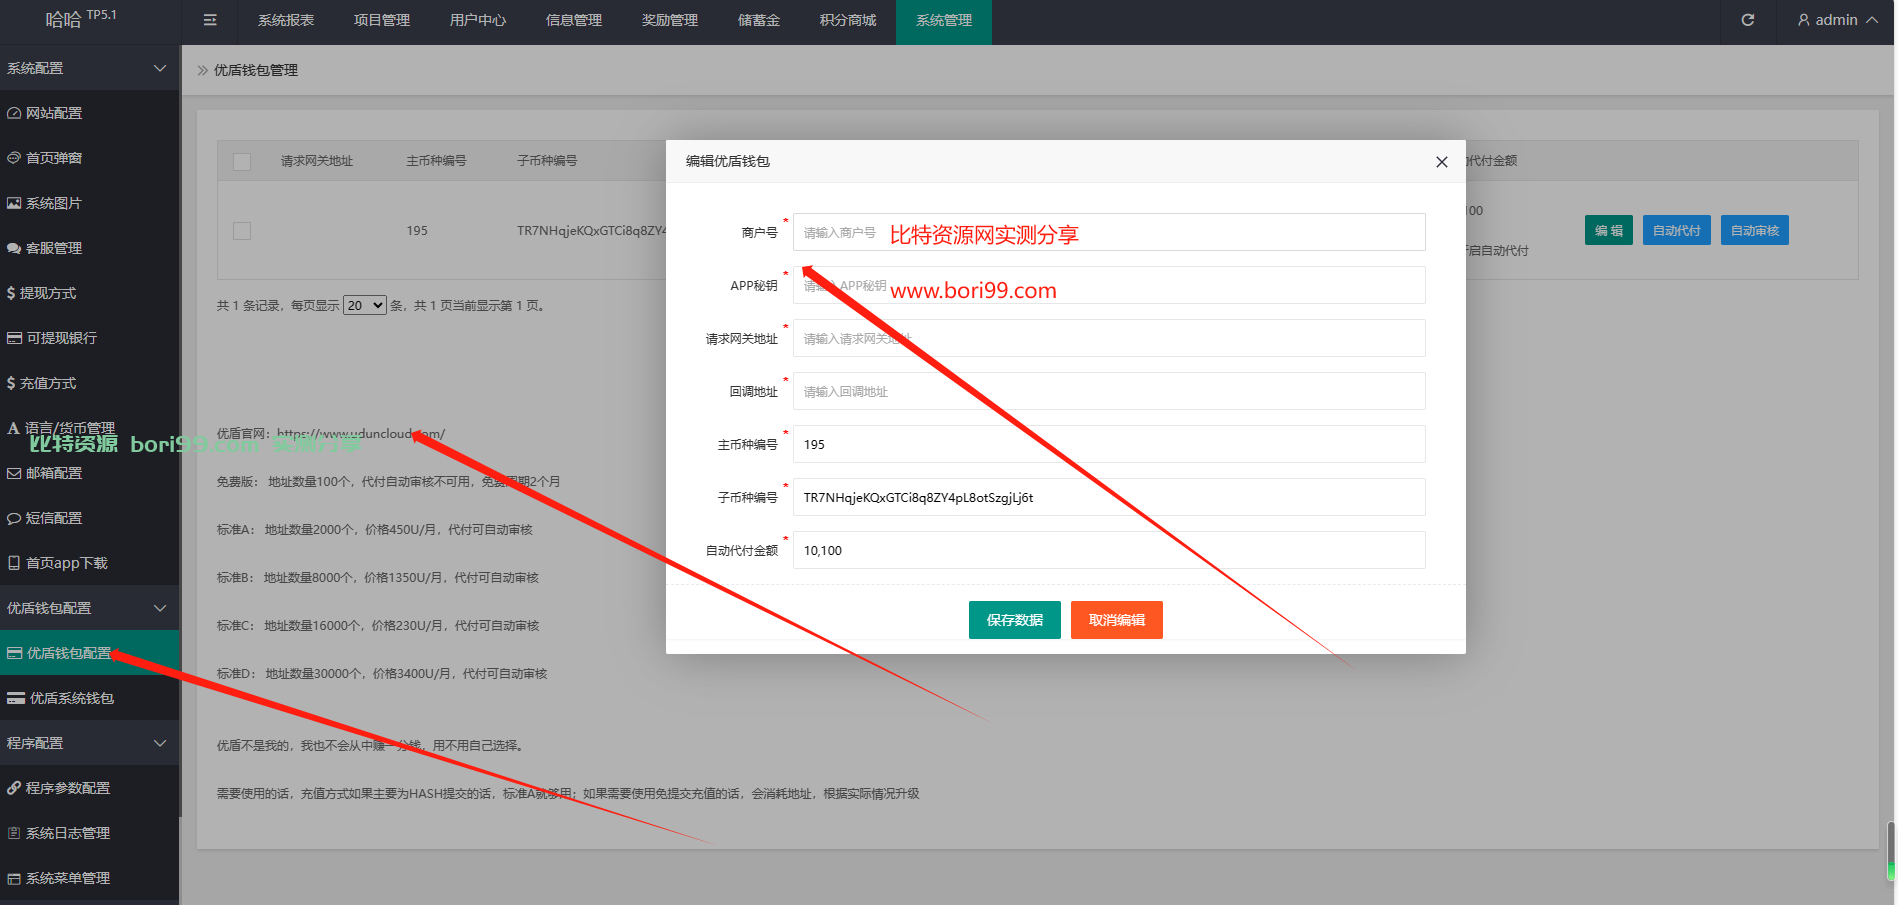Click the 商户号 input field
This screenshot has width=1898, height=905.
[1109, 232]
